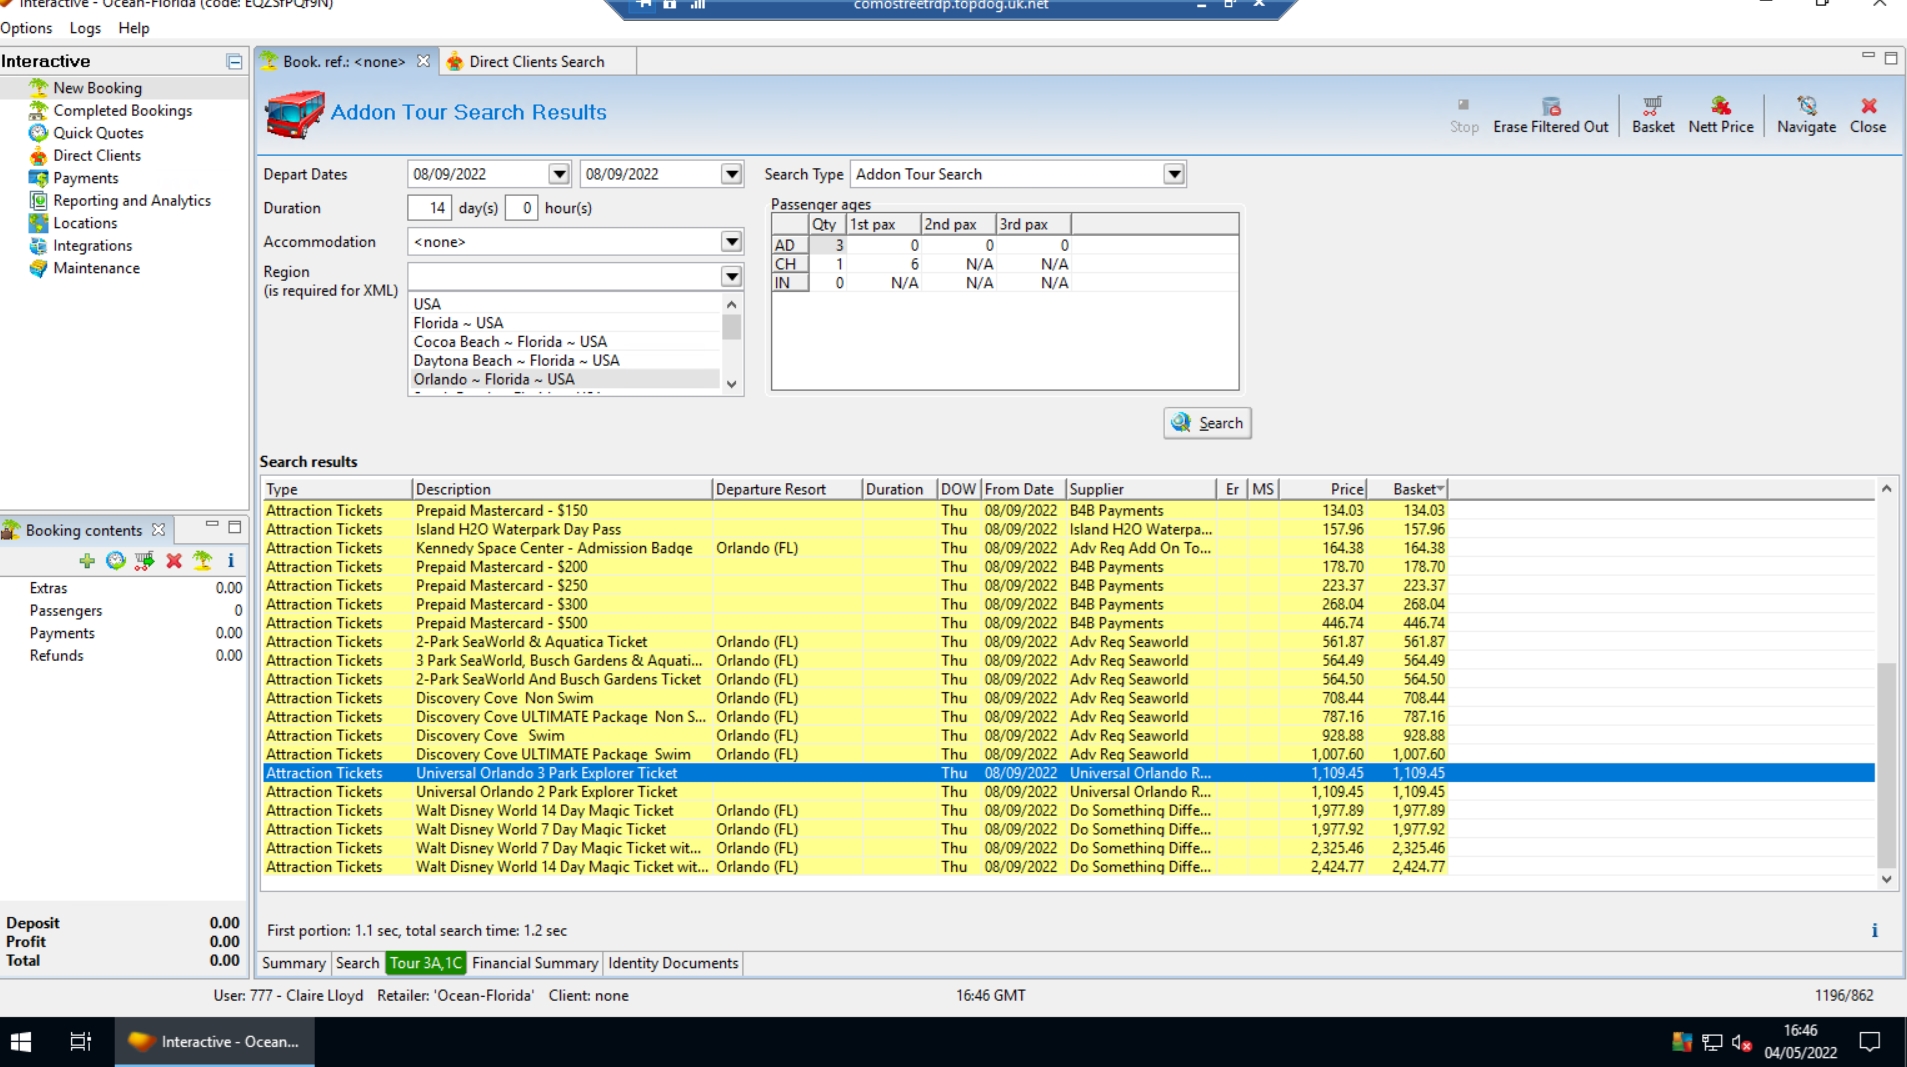Viewport: 1907px width, 1067px height.
Task: Open Completed Bookings in the sidebar
Action: tap(122, 110)
